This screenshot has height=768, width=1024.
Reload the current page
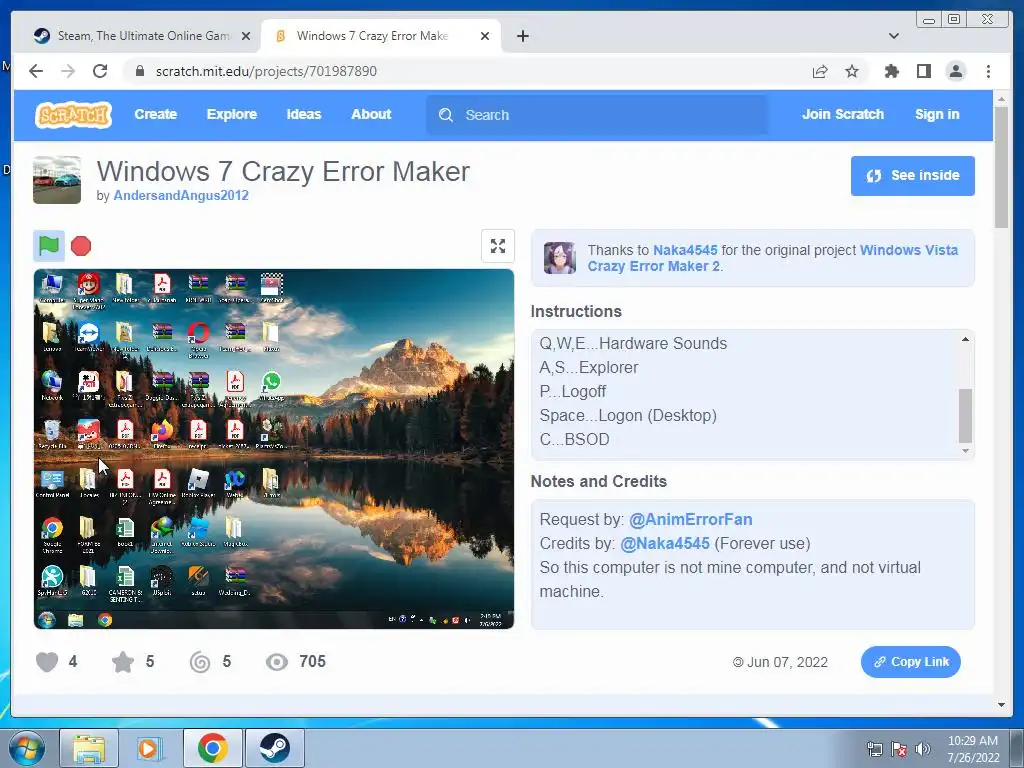[100, 71]
